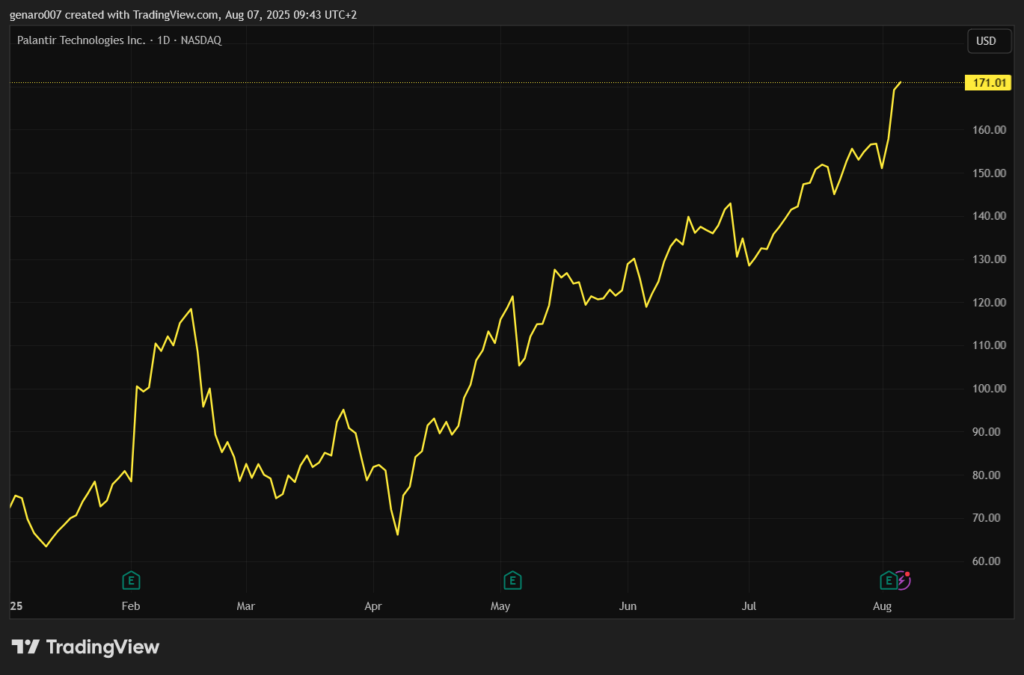The height and width of the screenshot is (675, 1024).
Task: Open the purple lightning news flash icon
Action: [x=903, y=579]
